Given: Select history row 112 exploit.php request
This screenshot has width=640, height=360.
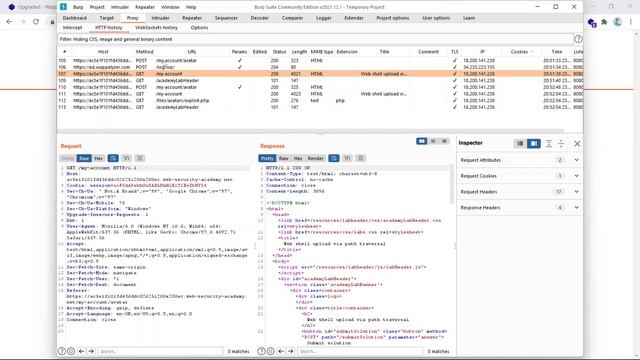Looking at the screenshot, I should pyautogui.click(x=320, y=100).
